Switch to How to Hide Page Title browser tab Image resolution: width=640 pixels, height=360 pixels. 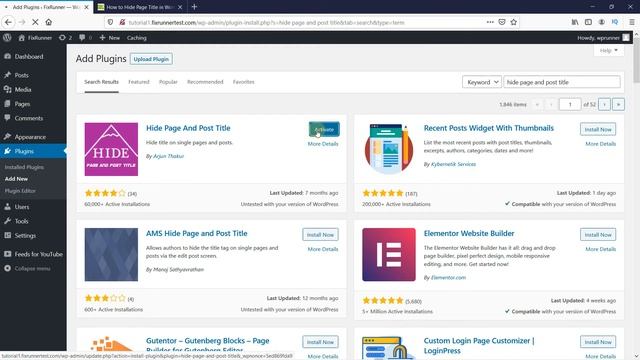pos(140,7)
